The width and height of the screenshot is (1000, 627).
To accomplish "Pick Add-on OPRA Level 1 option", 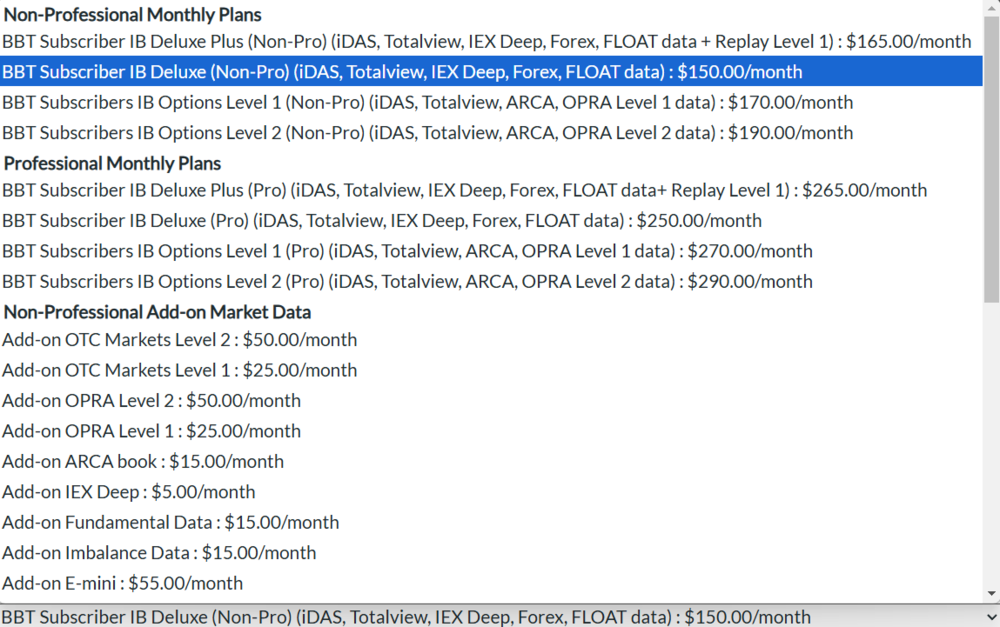I will pyautogui.click(x=151, y=431).
